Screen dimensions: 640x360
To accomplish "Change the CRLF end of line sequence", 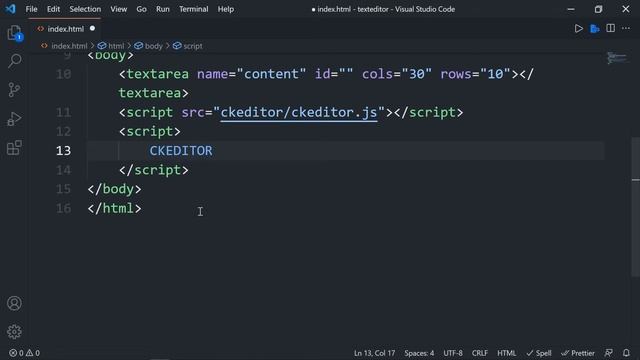I will 480,353.
